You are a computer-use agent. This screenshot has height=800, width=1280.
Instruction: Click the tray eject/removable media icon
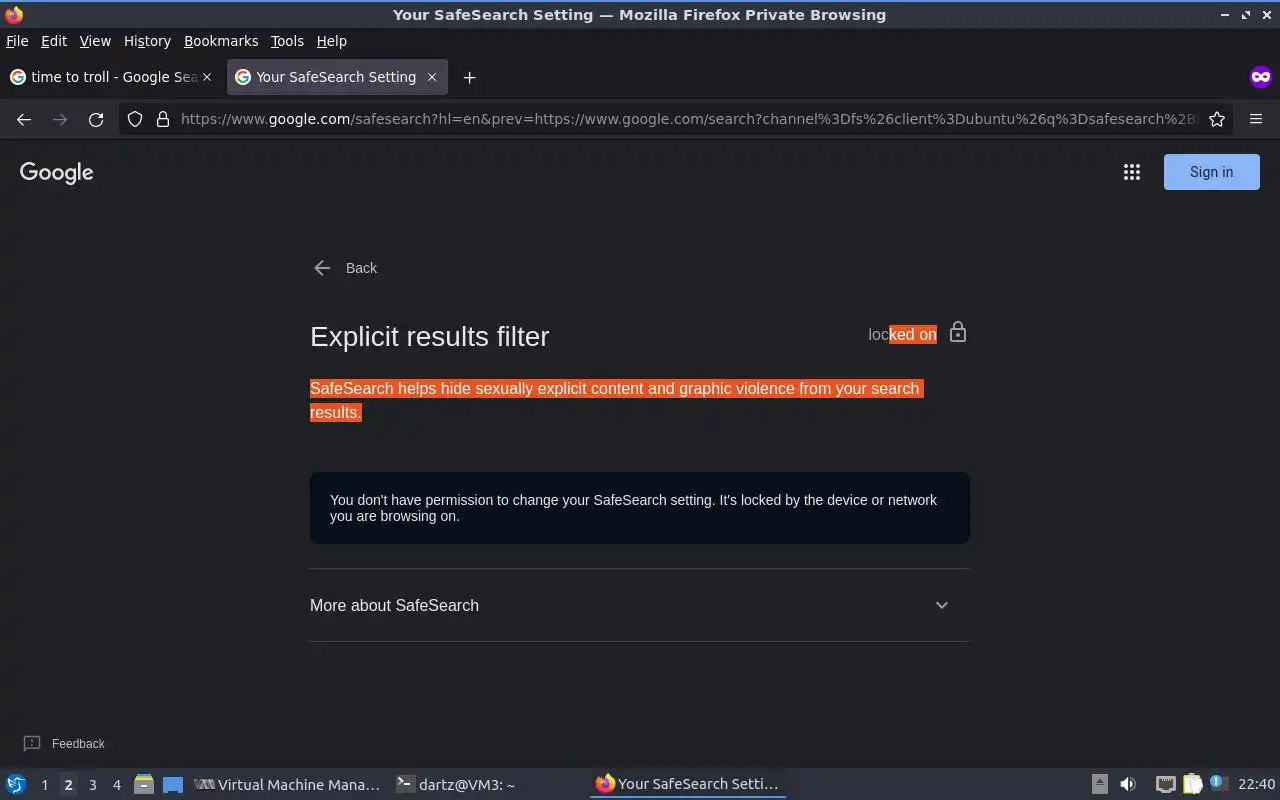coord(1099,784)
